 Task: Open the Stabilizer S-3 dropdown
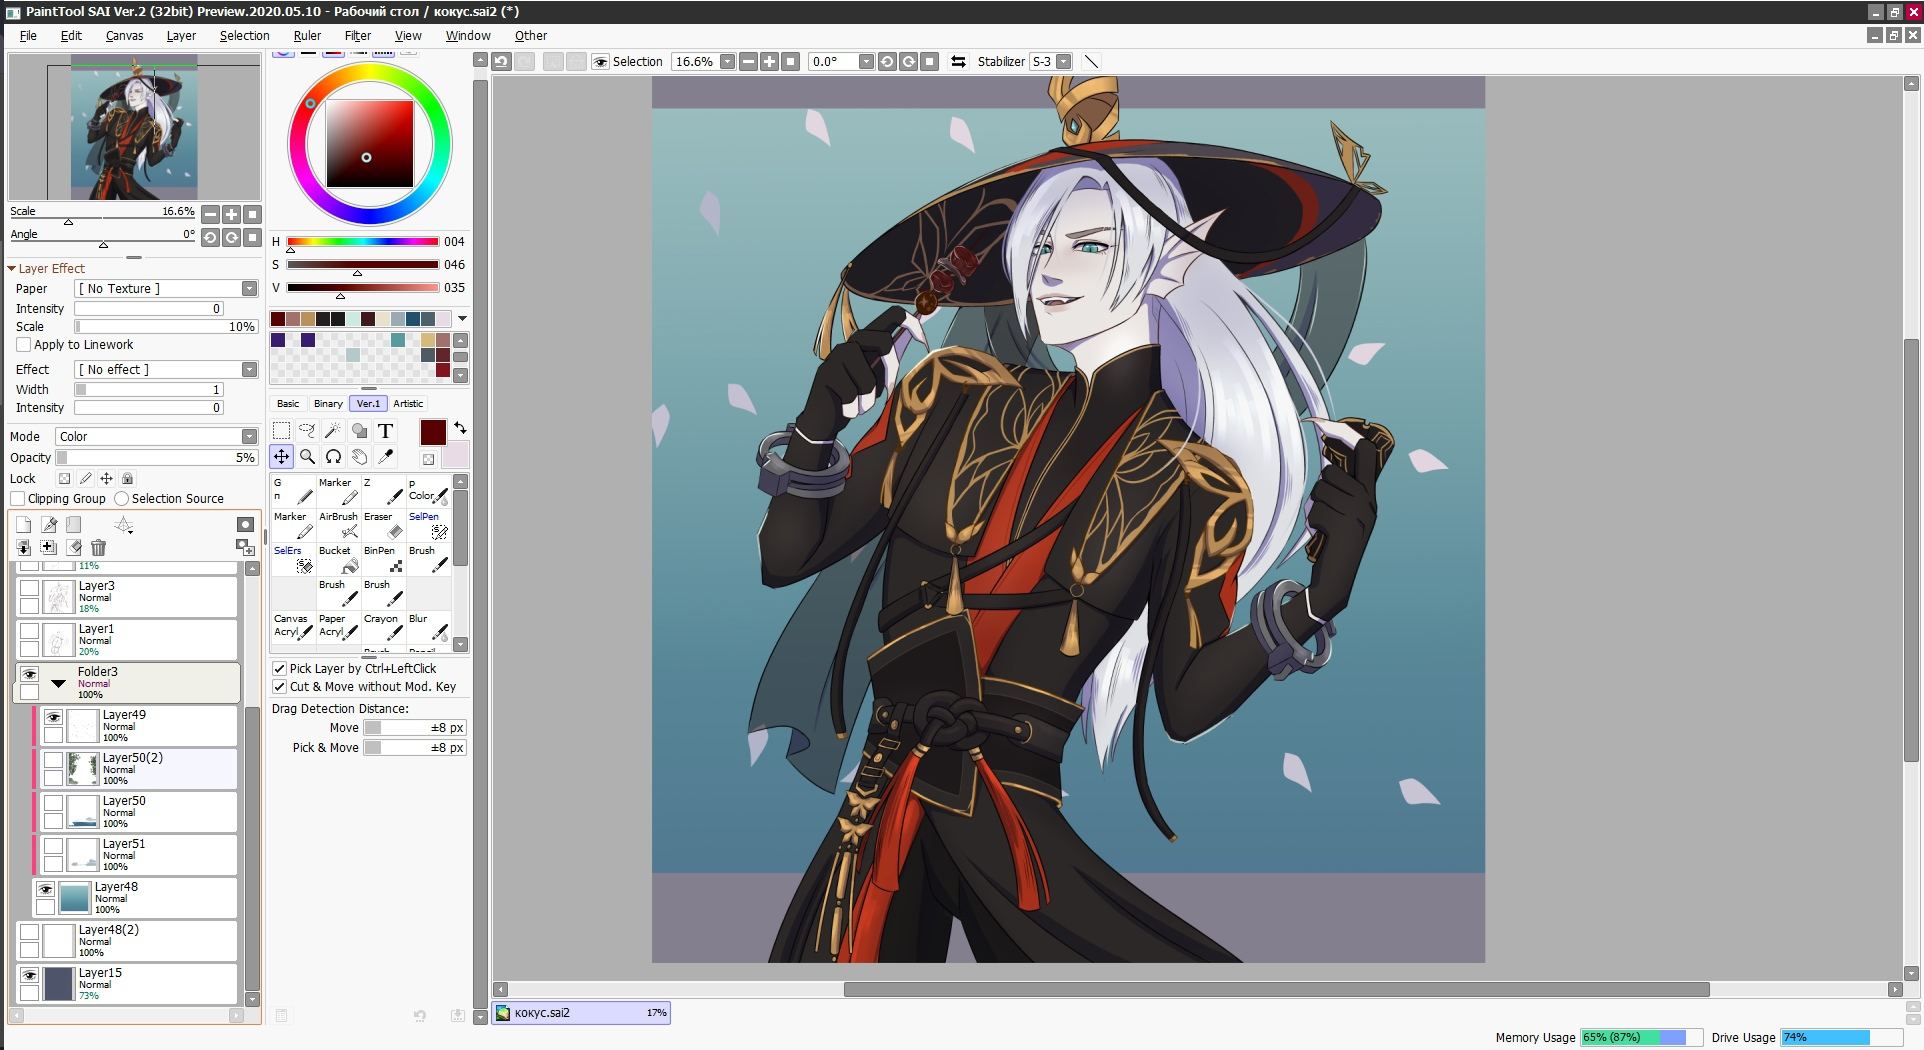click(1063, 62)
